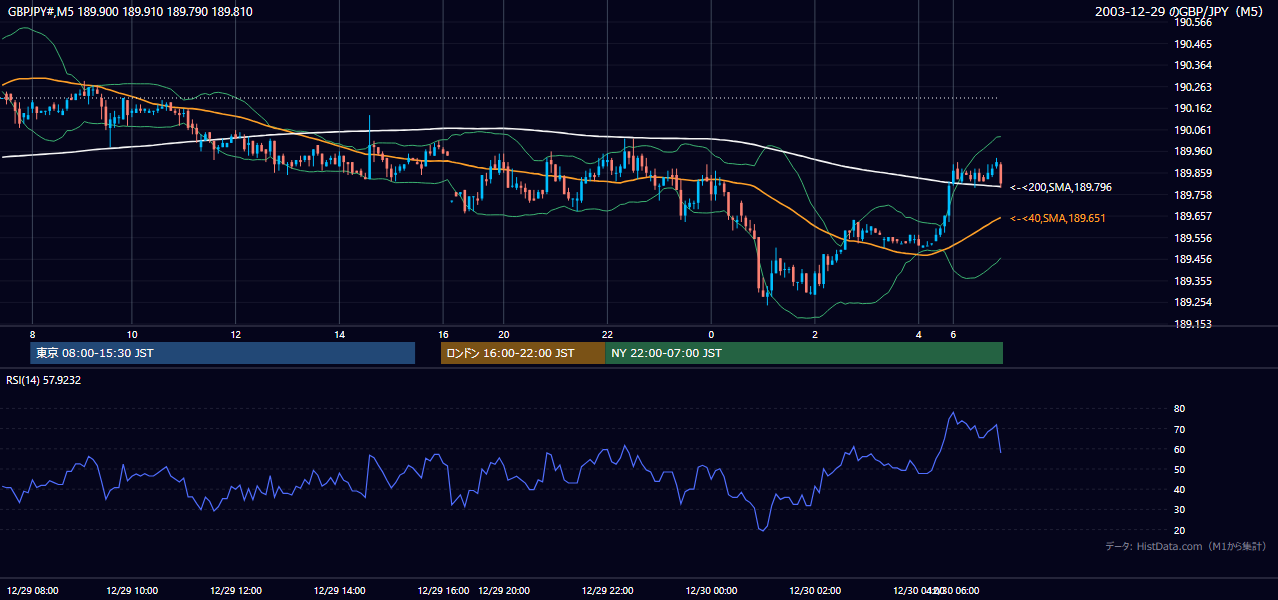Click the hour 20 tick under price chart
Screen dimensions: 1278x600
(x=505, y=334)
